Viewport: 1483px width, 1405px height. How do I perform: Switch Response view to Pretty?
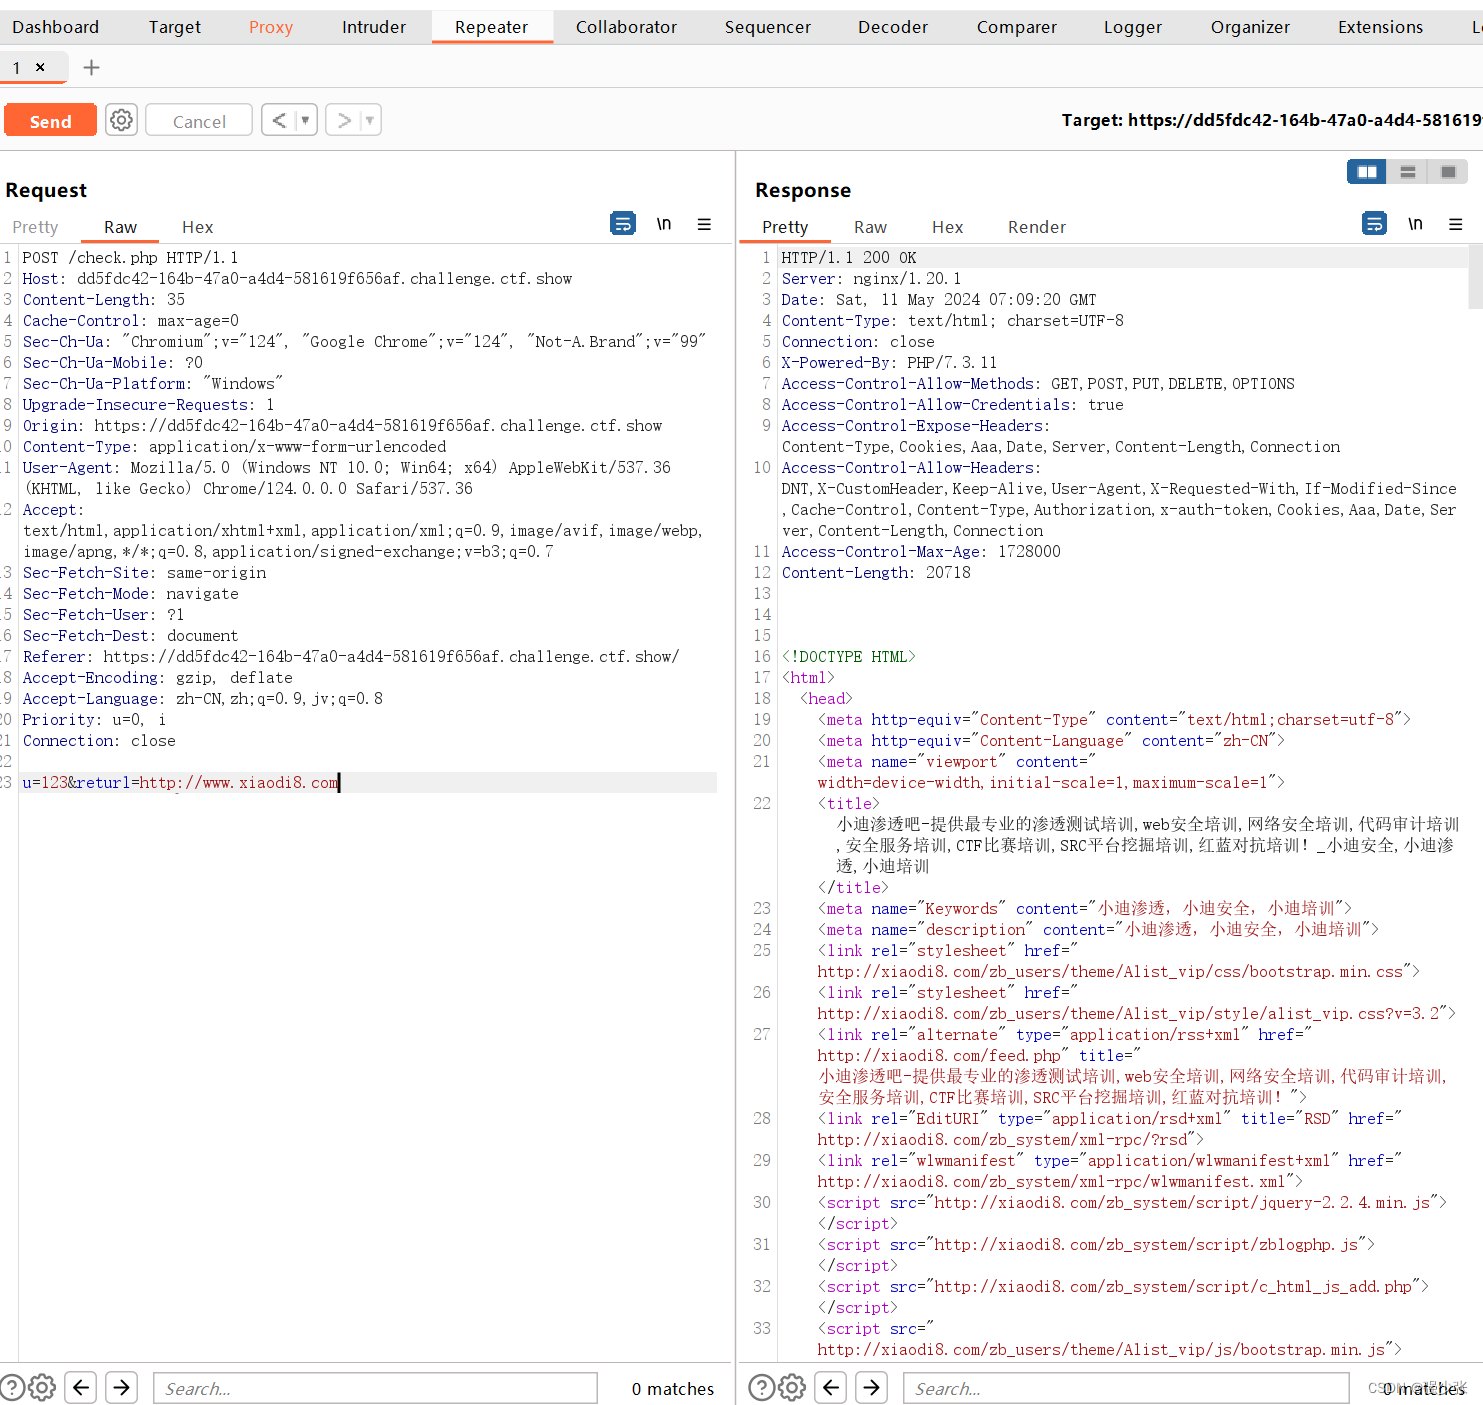coord(785,227)
